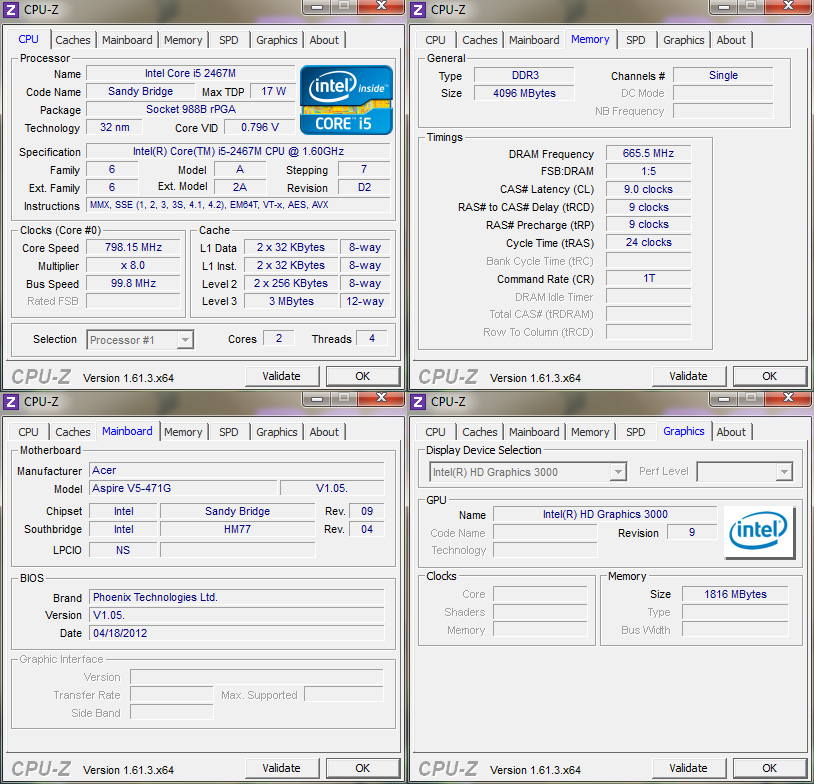Switch to the SPD tab in the CPU window
The image size is (814, 784).
click(228, 39)
